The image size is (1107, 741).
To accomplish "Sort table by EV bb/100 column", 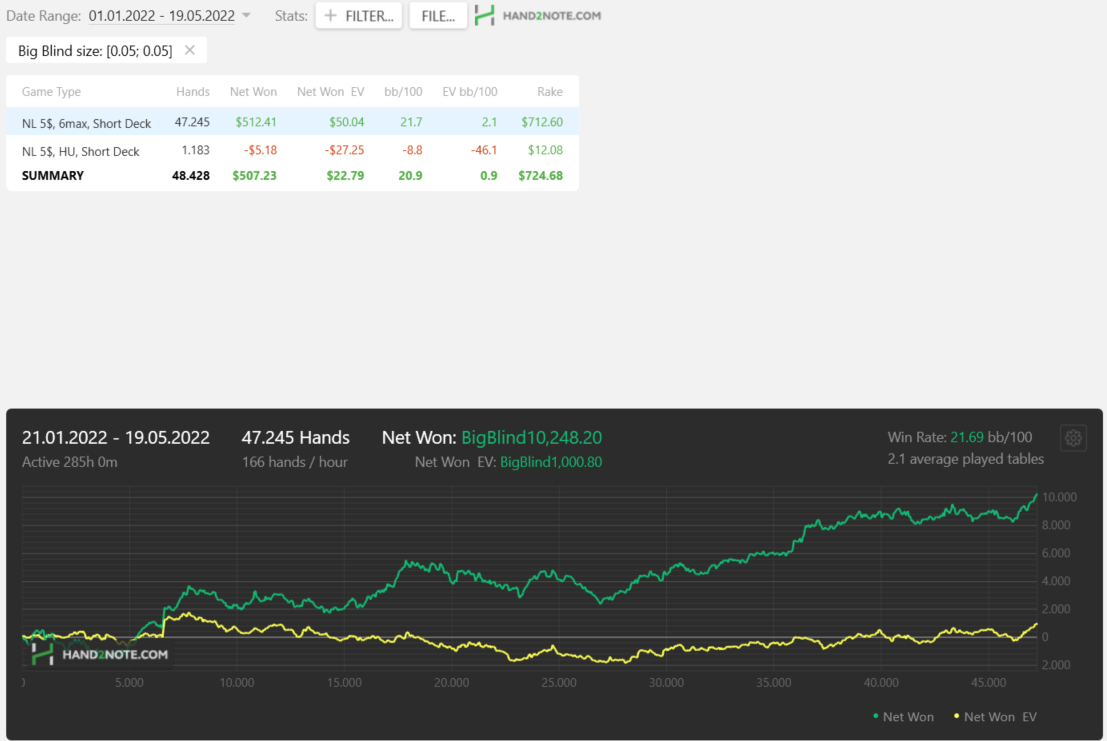I will click(469, 92).
